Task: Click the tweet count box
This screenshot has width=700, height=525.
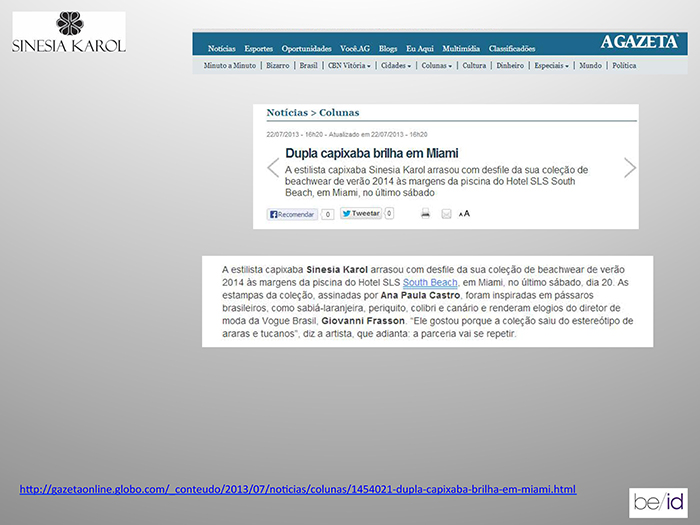Action: pyautogui.click(x=389, y=213)
